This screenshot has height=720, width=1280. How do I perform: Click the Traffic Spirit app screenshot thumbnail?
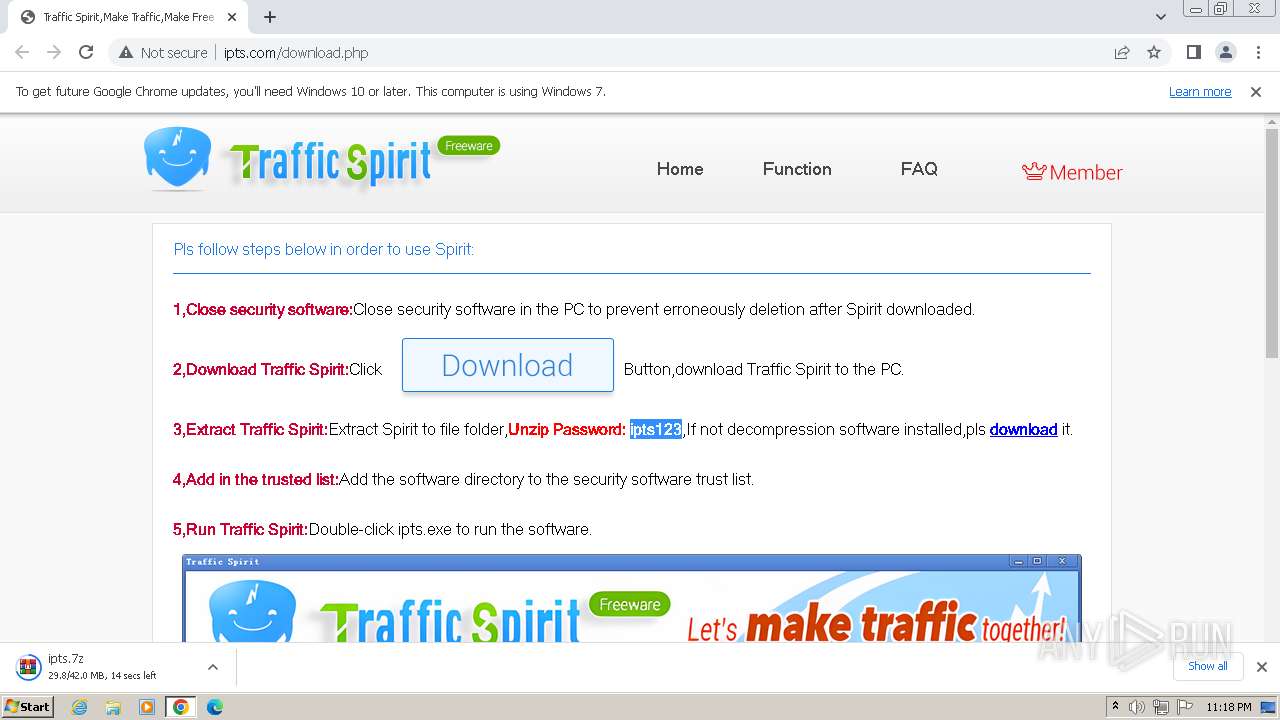click(x=631, y=598)
